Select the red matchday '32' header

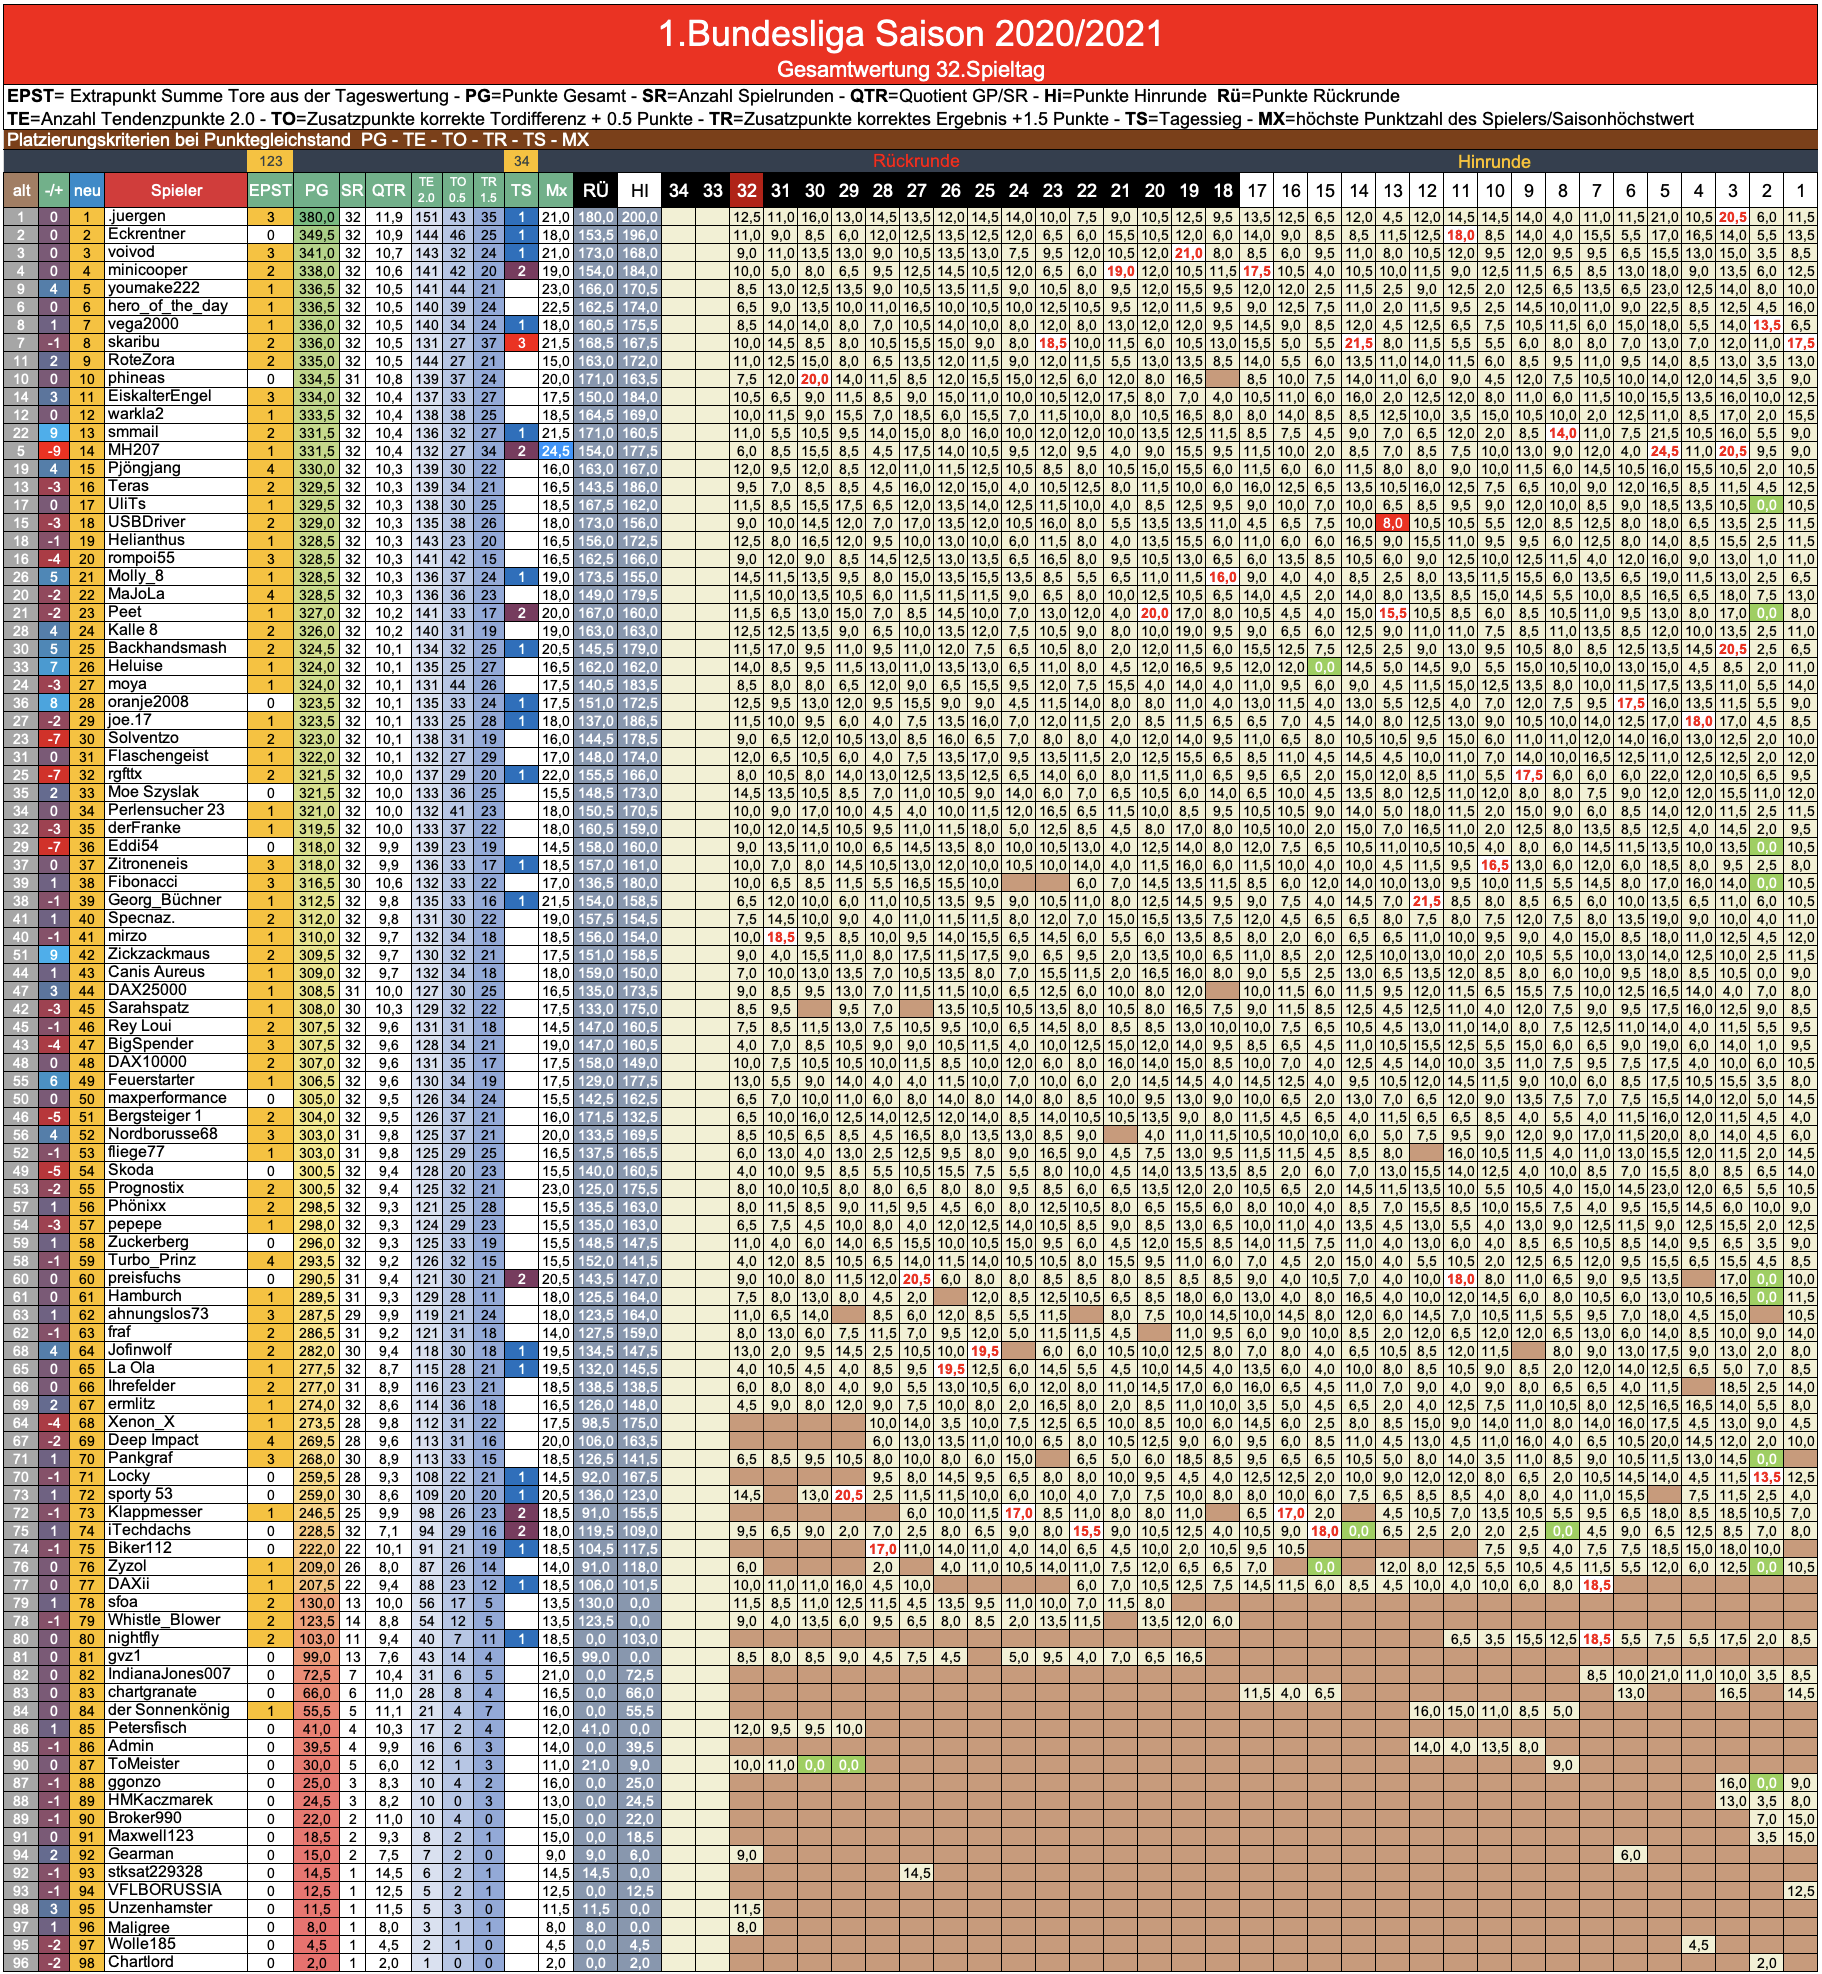coord(746,190)
